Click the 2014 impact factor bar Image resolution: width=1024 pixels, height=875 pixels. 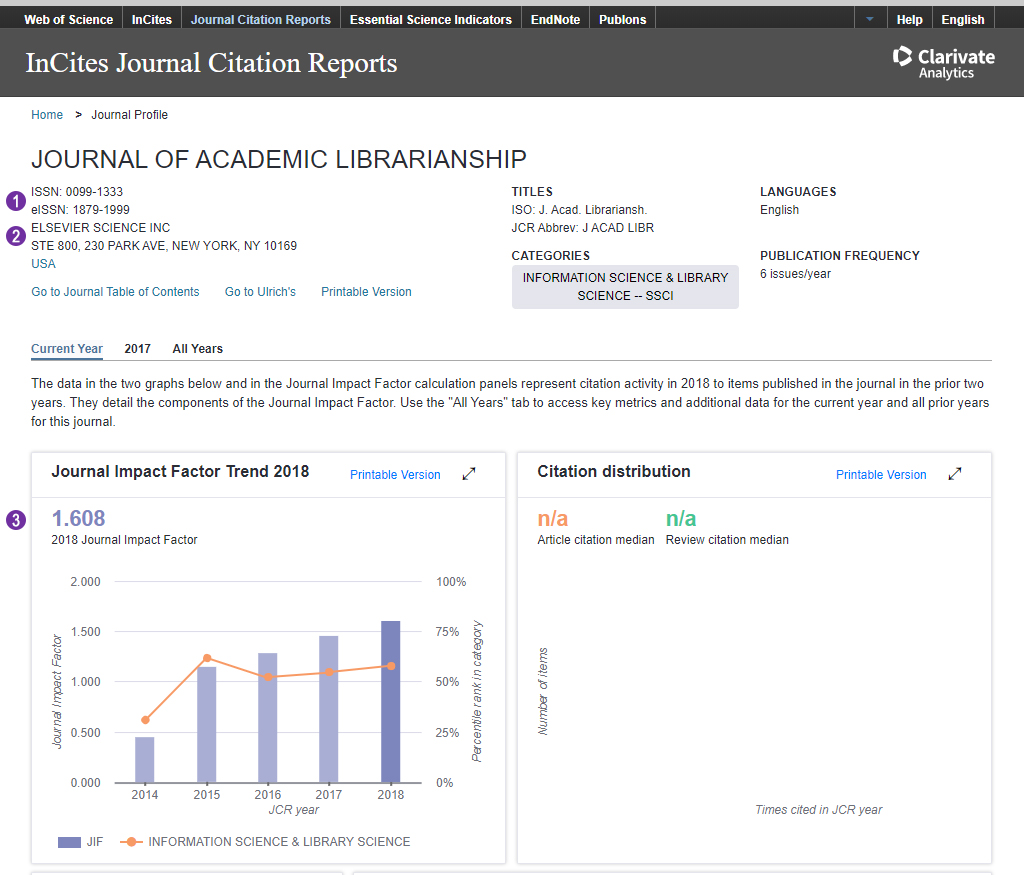click(144, 759)
